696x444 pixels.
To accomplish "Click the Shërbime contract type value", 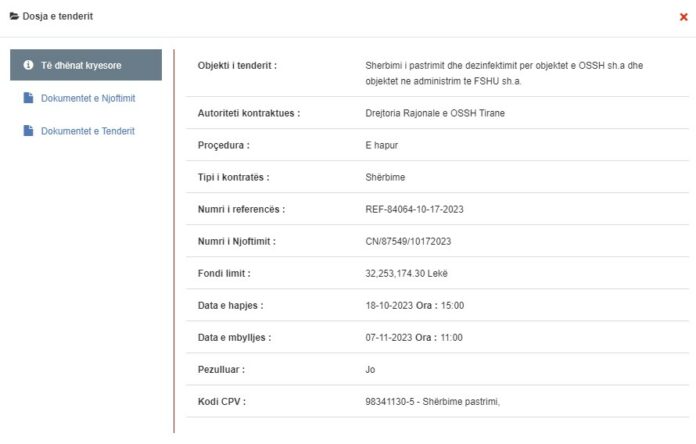I will click(x=387, y=177).
